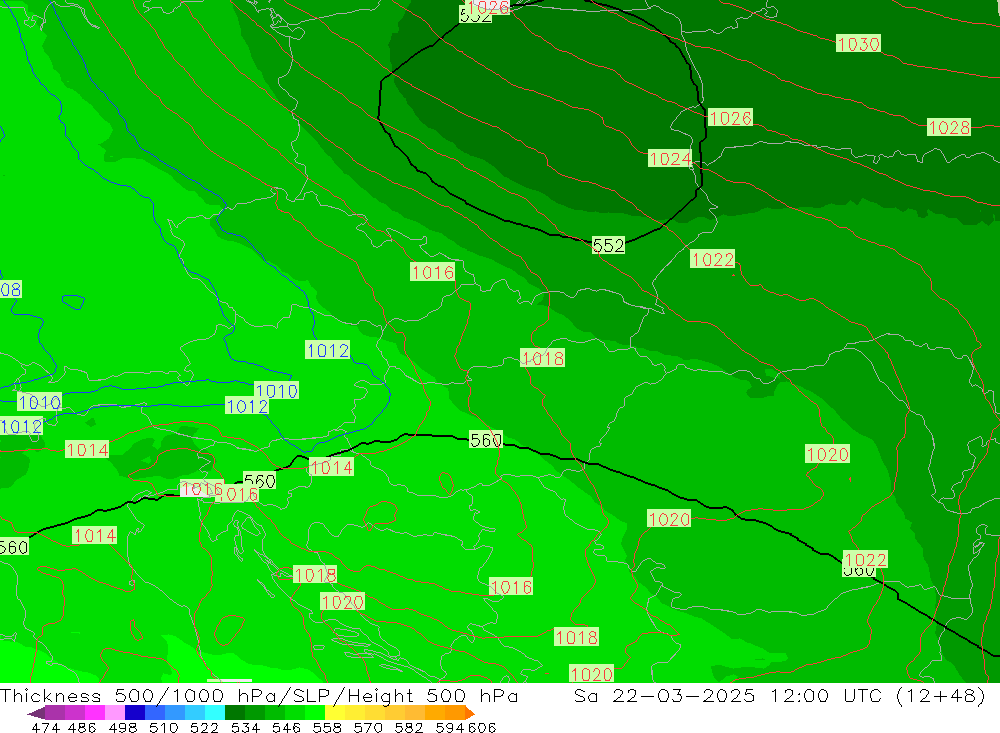The height and width of the screenshot is (733, 1000).
Task: Pick the cyan swatch in the legend
Action: tap(215, 713)
